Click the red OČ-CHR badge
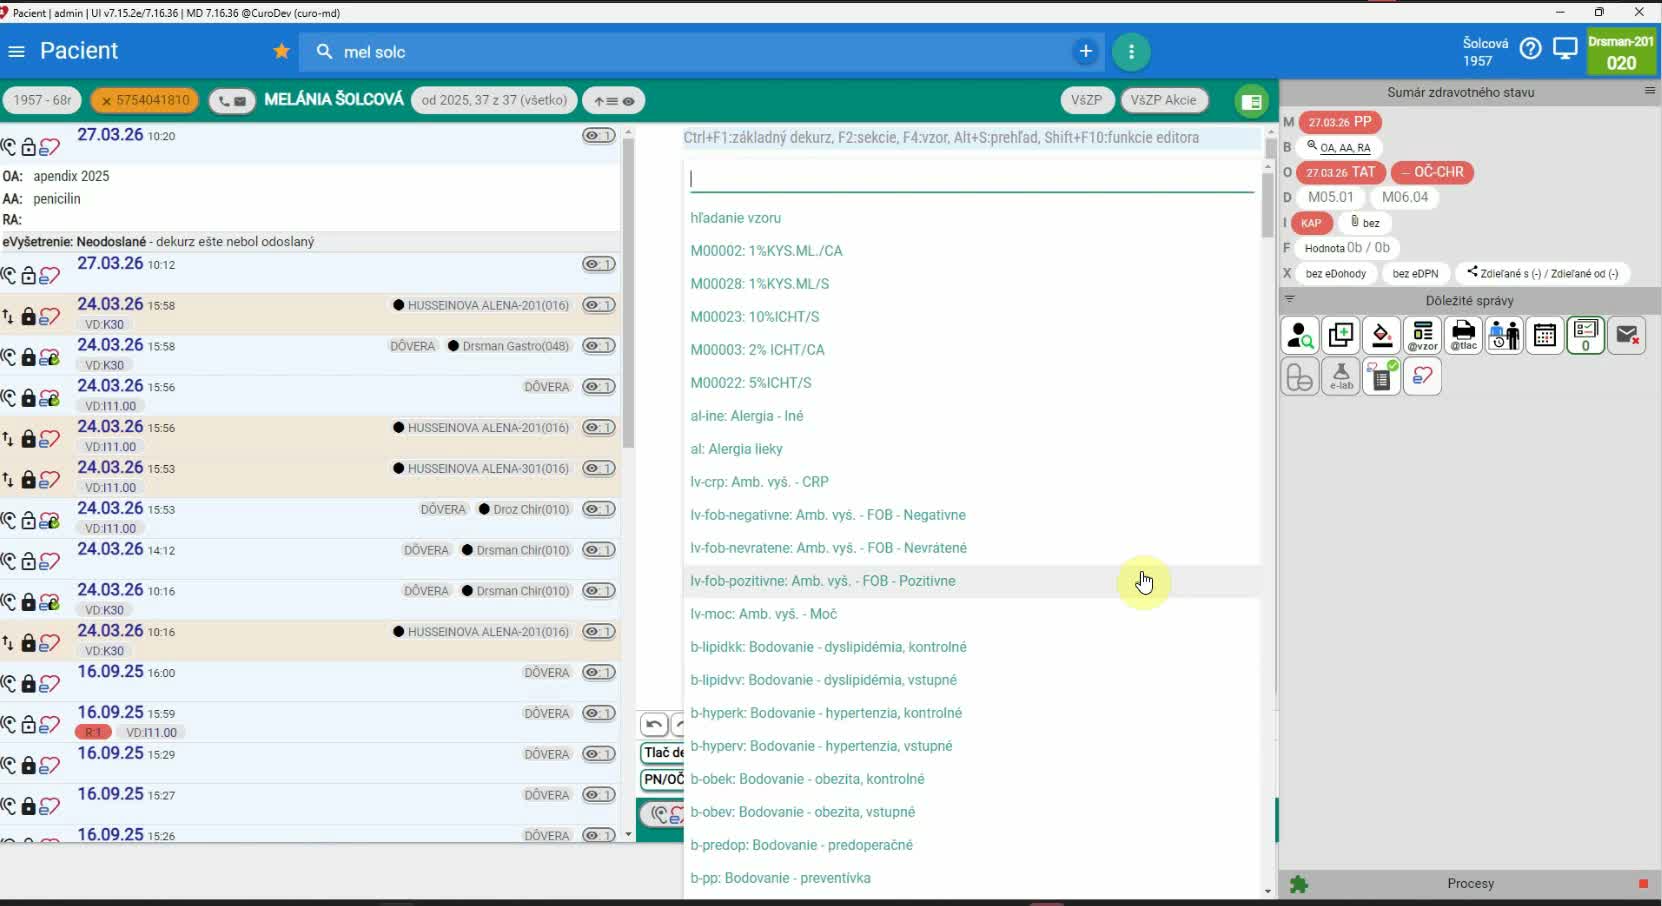1662x906 pixels. pos(1432,172)
